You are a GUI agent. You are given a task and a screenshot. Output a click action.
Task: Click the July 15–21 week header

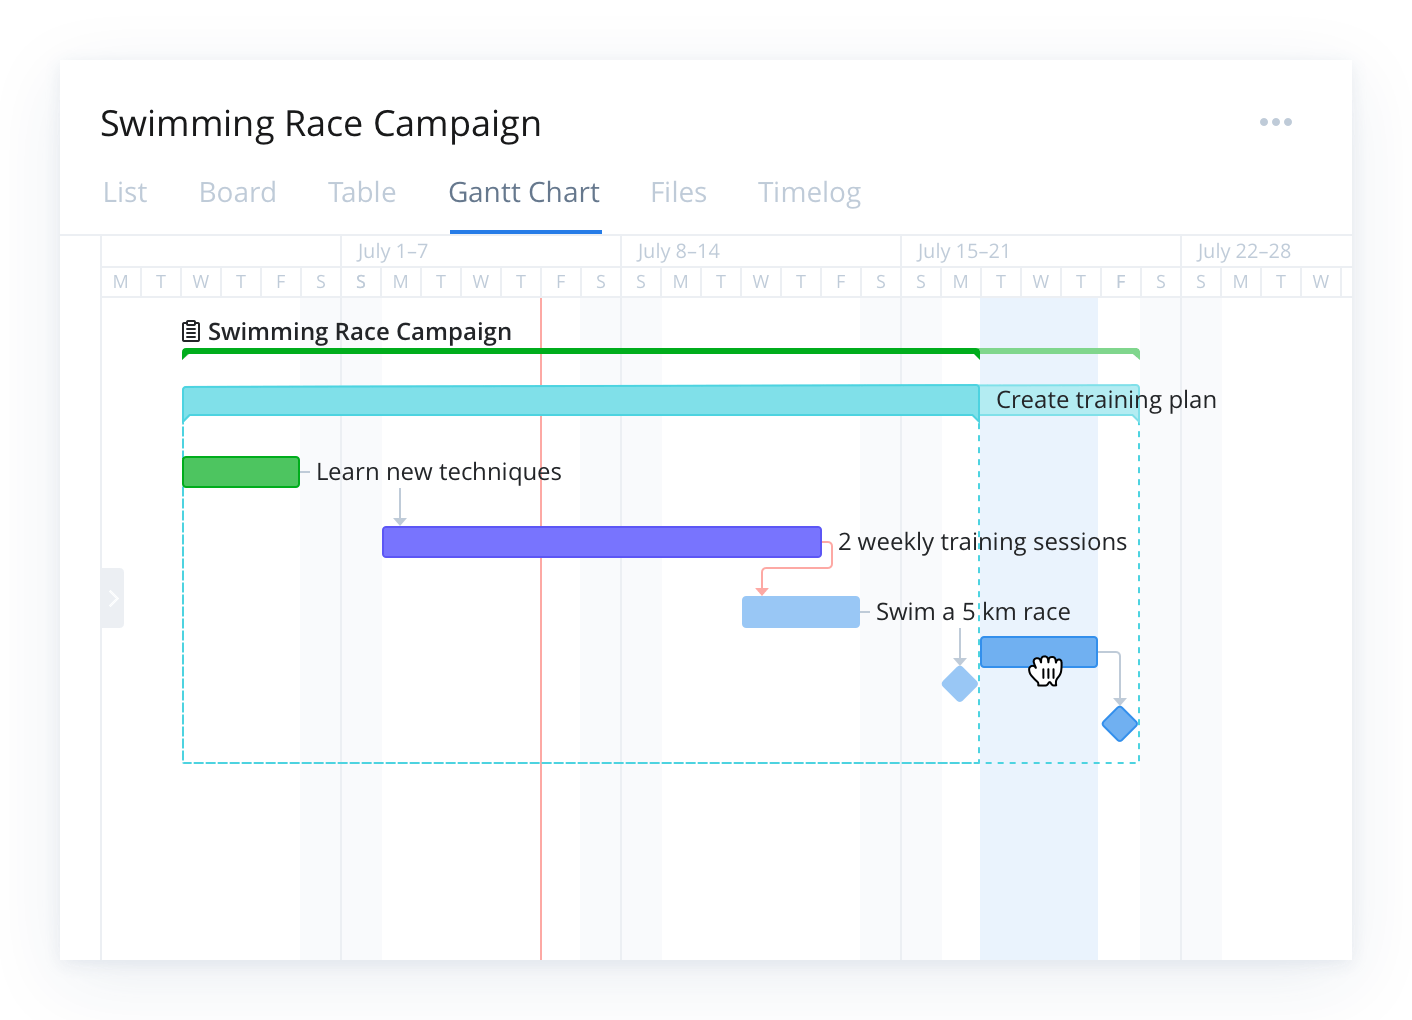pos(962,250)
